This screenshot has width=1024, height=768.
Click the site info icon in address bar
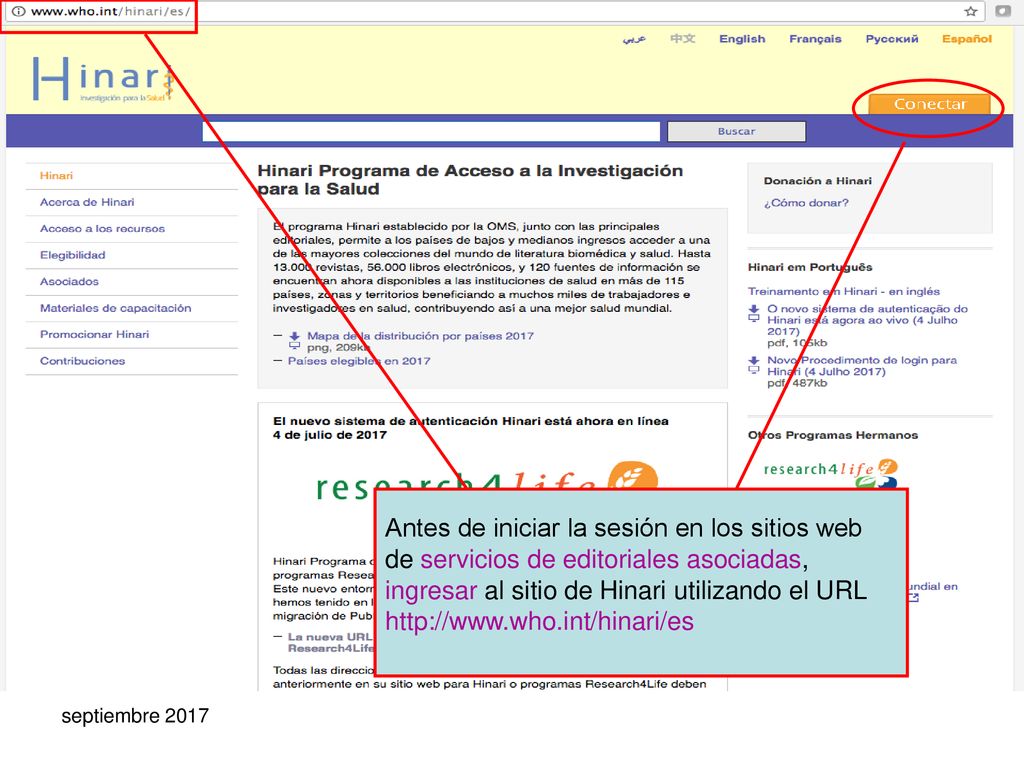pyautogui.click(x=18, y=11)
